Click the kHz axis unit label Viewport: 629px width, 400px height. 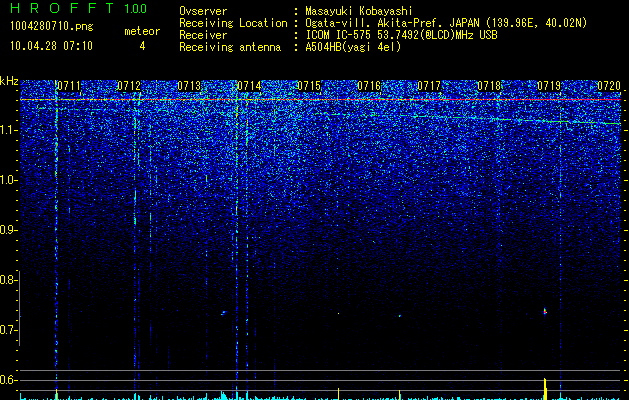tap(9, 81)
